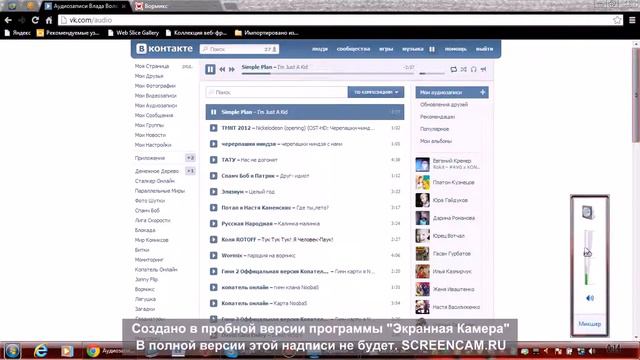Open Юра Гайдуков's audio
Viewport: 640px width, 360px height.
(x=450, y=200)
